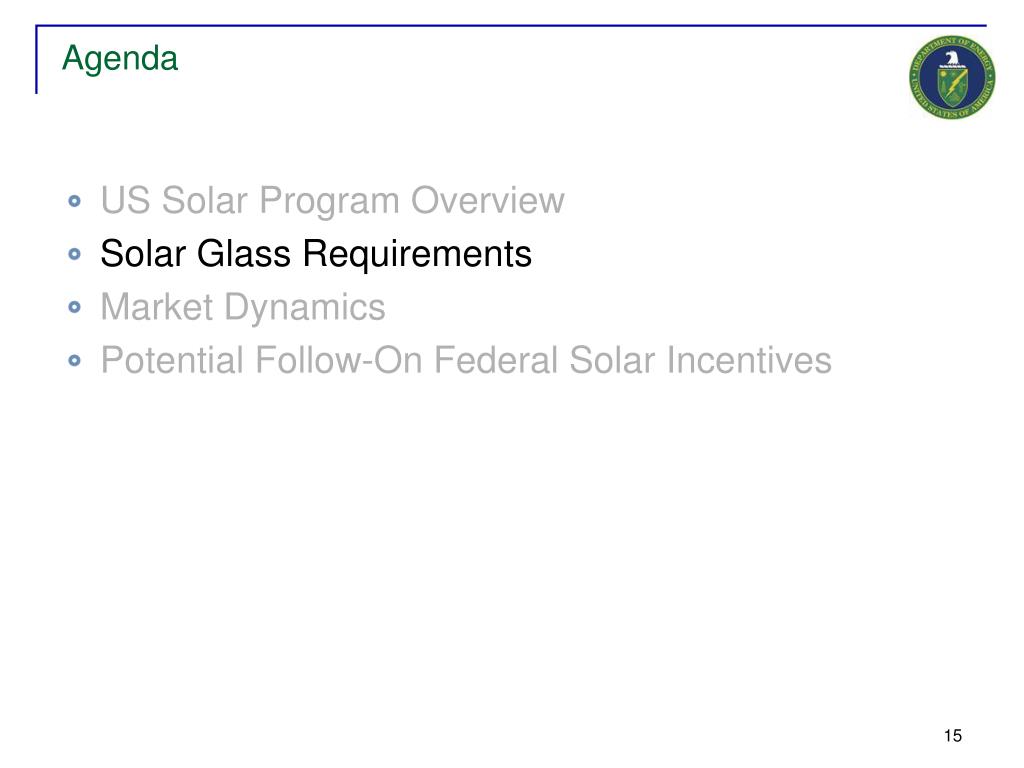Select the blue horizontal title border line

coord(511,25)
